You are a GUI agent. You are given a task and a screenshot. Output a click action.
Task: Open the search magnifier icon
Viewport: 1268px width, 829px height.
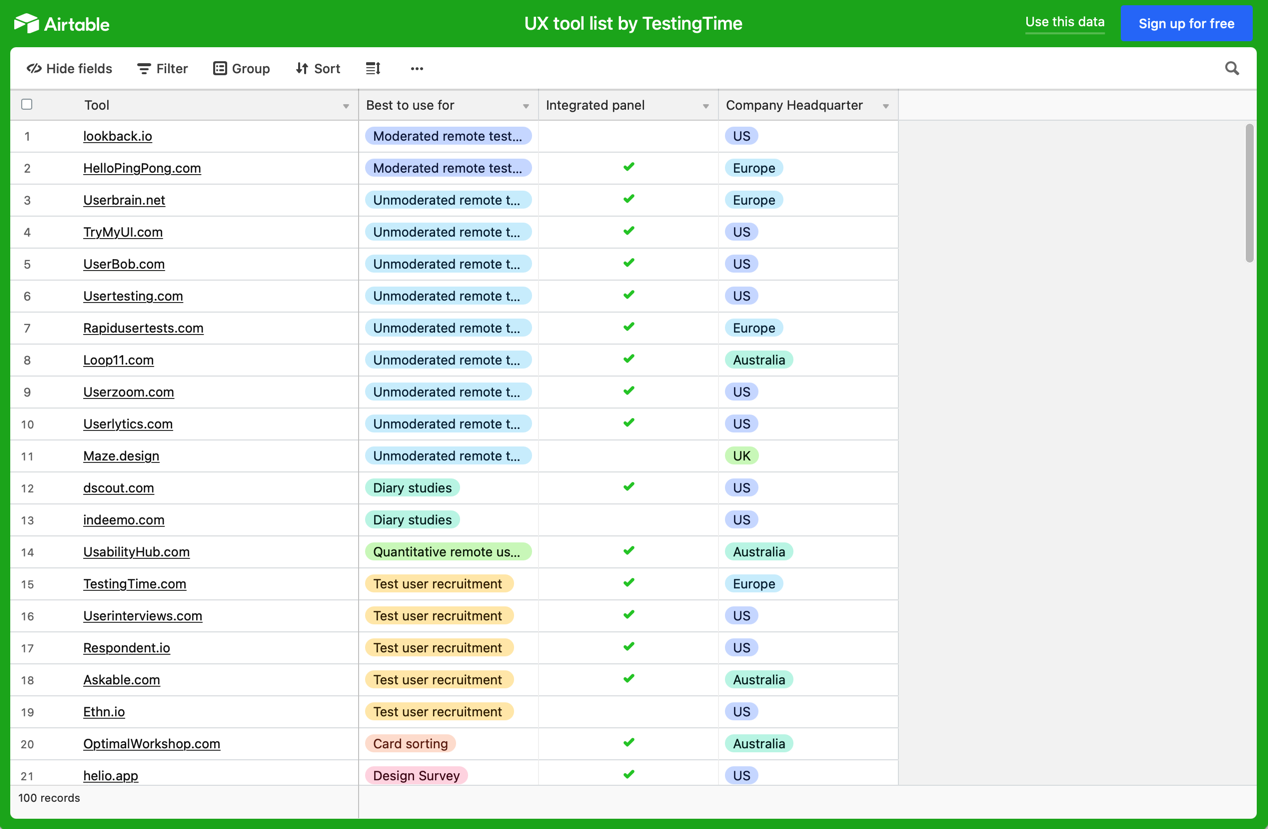coord(1232,69)
